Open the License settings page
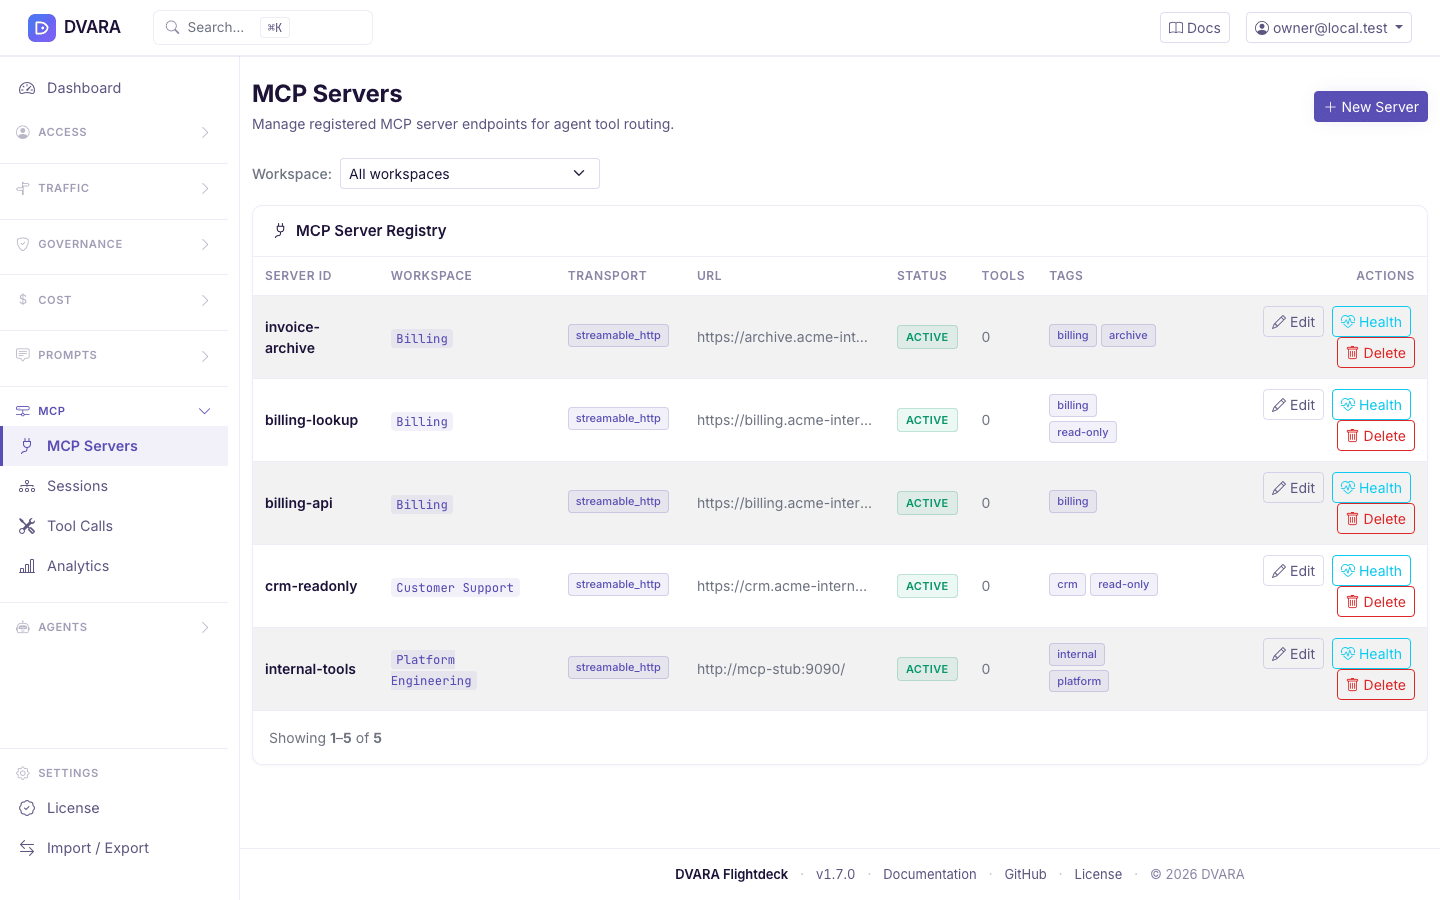The image size is (1440, 900). point(114,808)
